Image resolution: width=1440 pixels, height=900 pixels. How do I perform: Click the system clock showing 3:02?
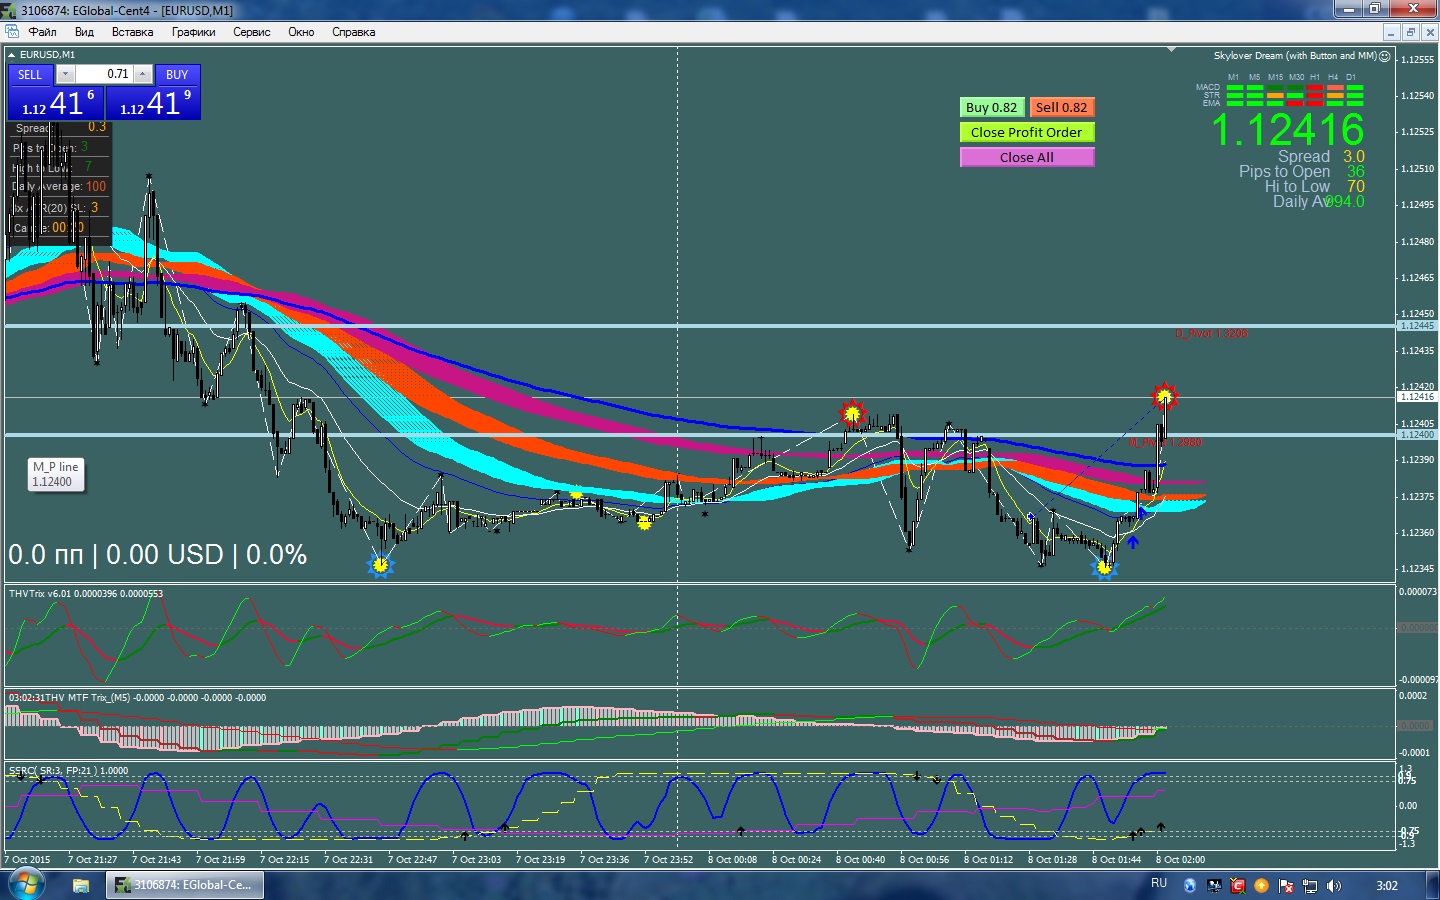tap(1387, 885)
